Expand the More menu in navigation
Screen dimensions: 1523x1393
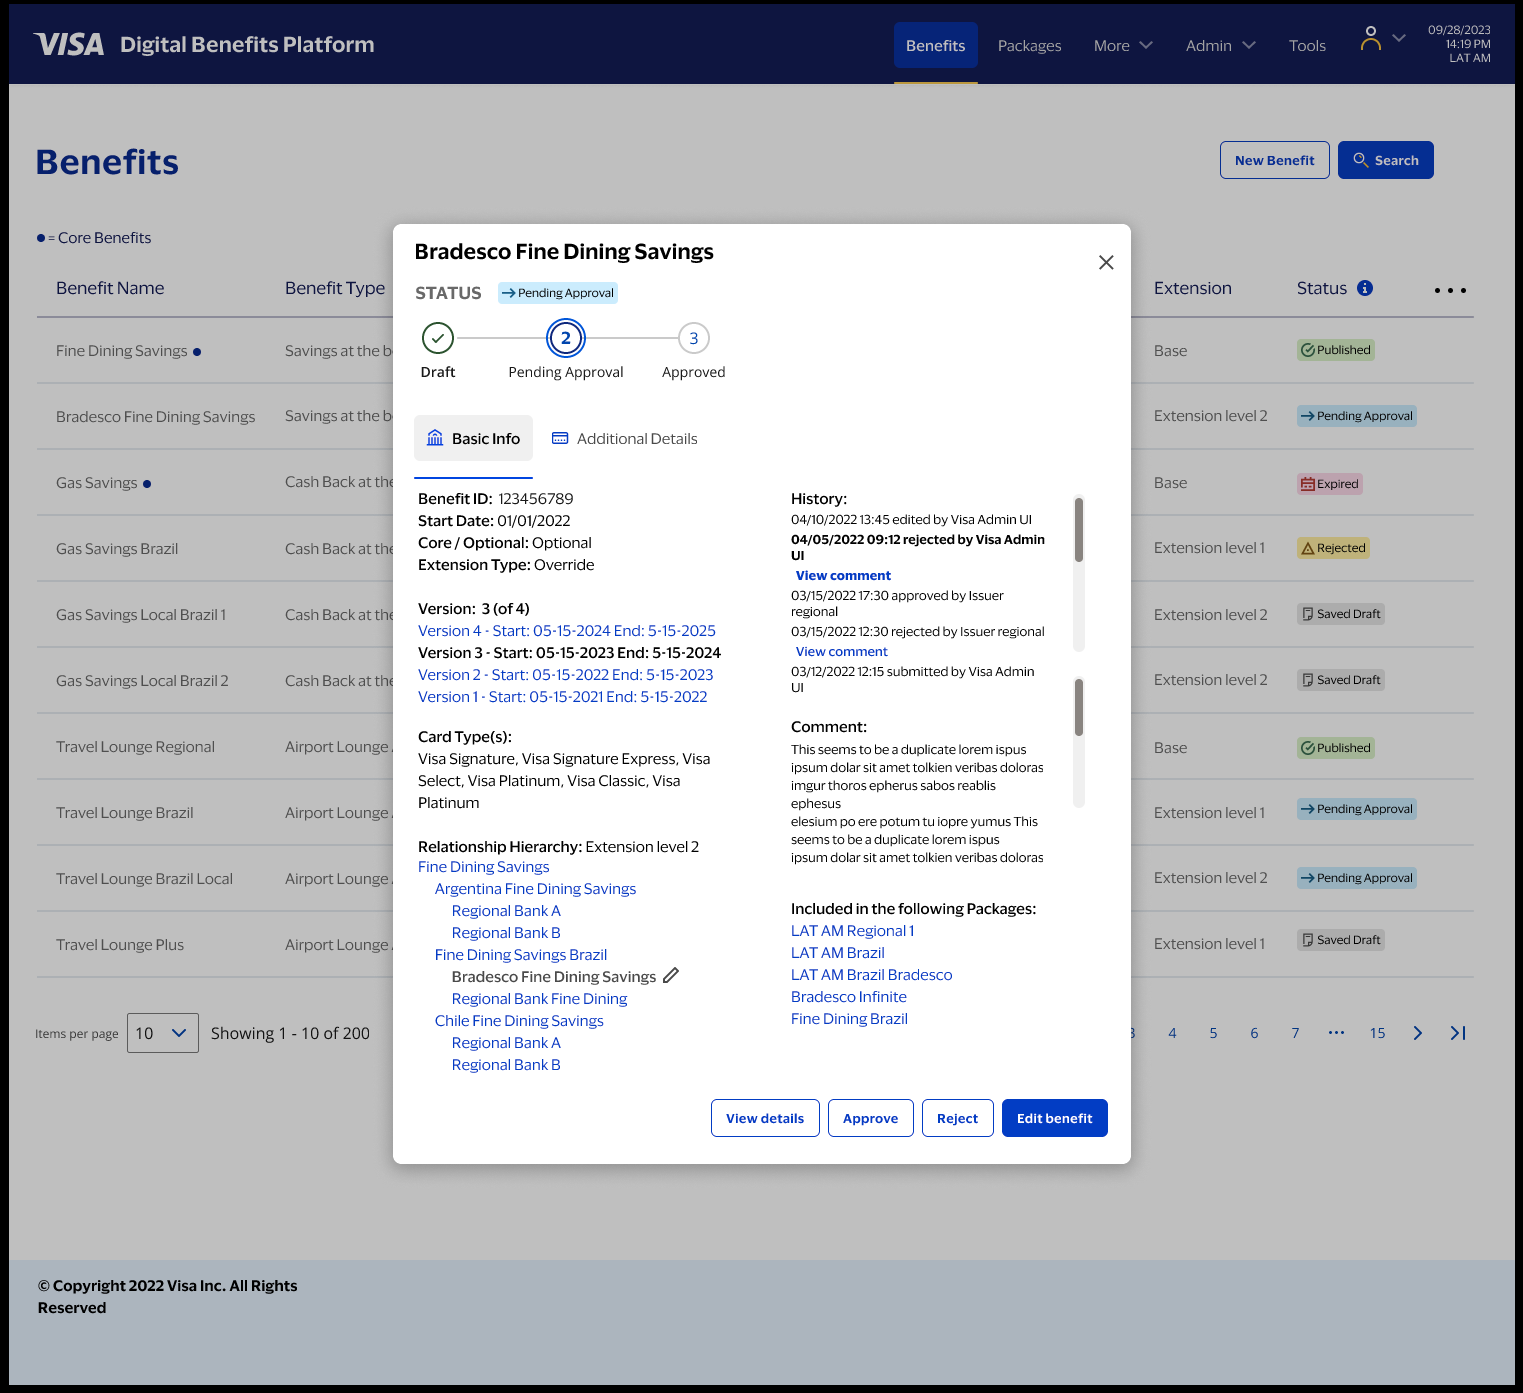1123,46
